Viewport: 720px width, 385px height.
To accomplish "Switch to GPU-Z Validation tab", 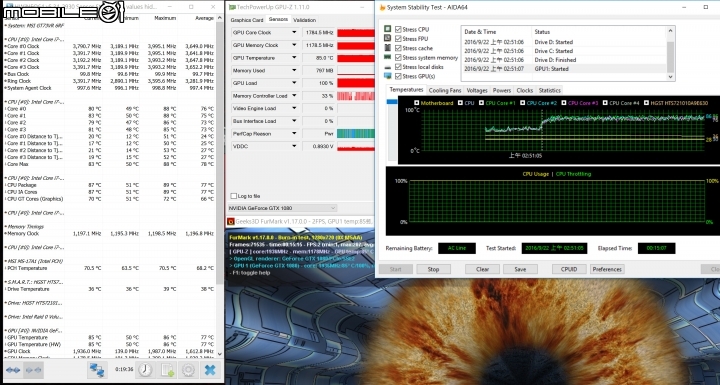I will coord(304,20).
